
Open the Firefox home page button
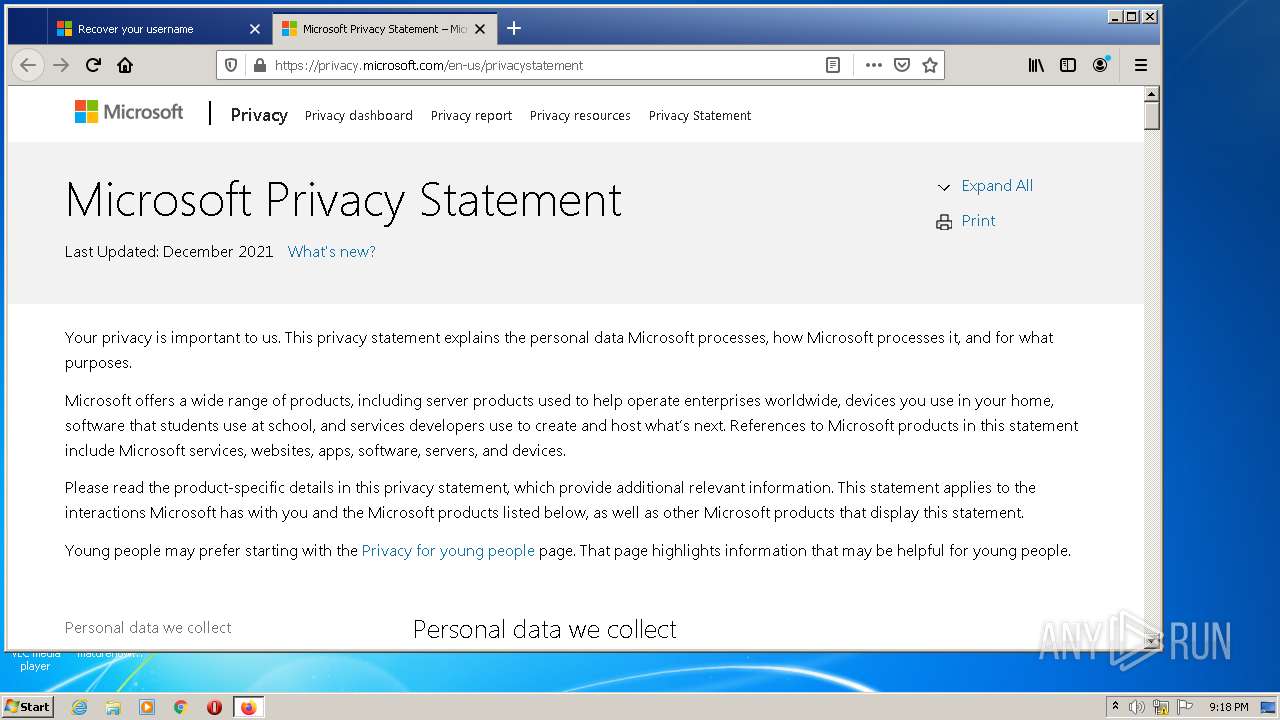(x=125, y=65)
